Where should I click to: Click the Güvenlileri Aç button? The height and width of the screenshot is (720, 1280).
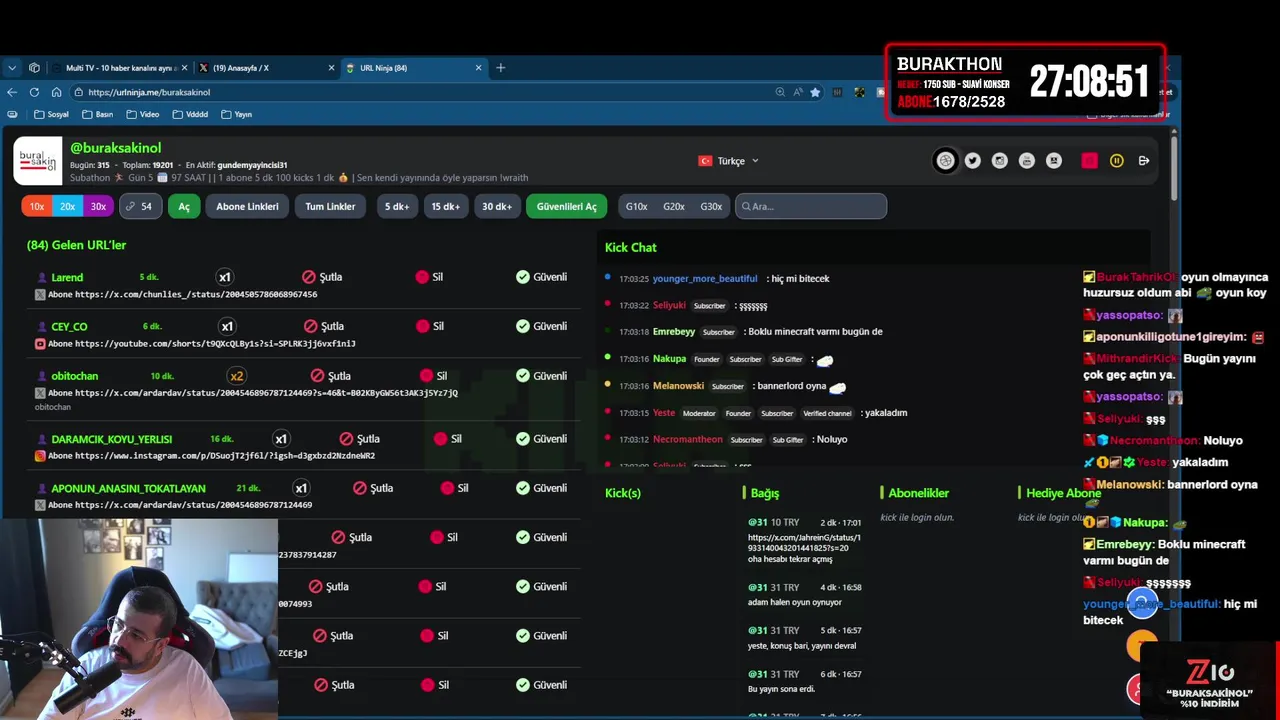pos(566,206)
